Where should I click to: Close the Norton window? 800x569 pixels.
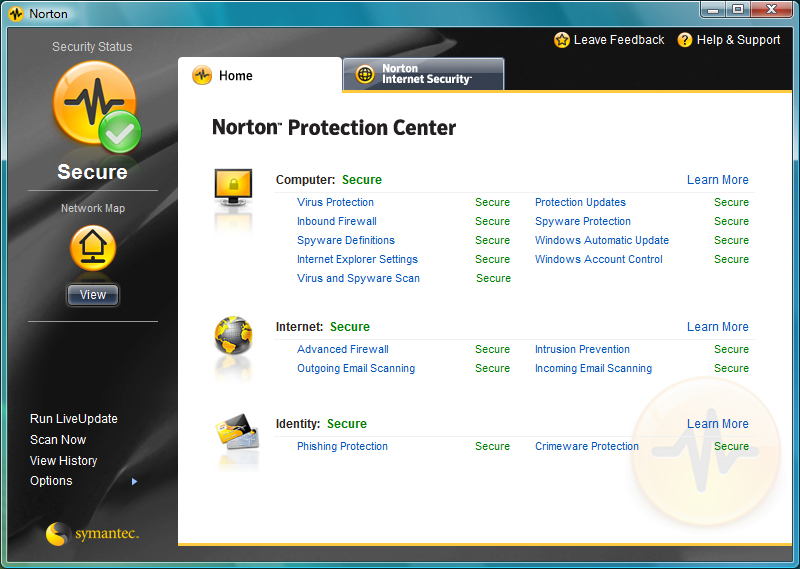tap(771, 9)
